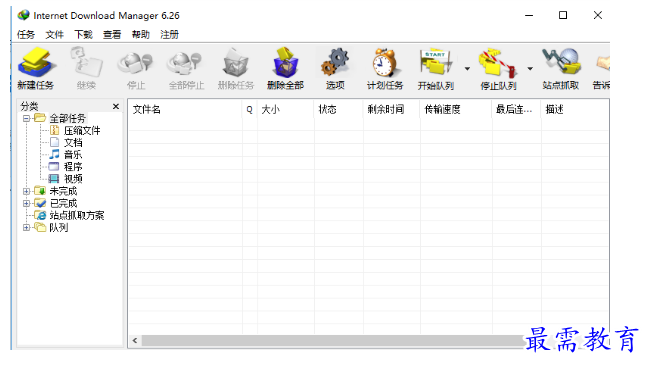Image resolution: width=647 pixels, height=371 pixels.
Task: Expand the 队列 tree node
Action: pos(26,227)
